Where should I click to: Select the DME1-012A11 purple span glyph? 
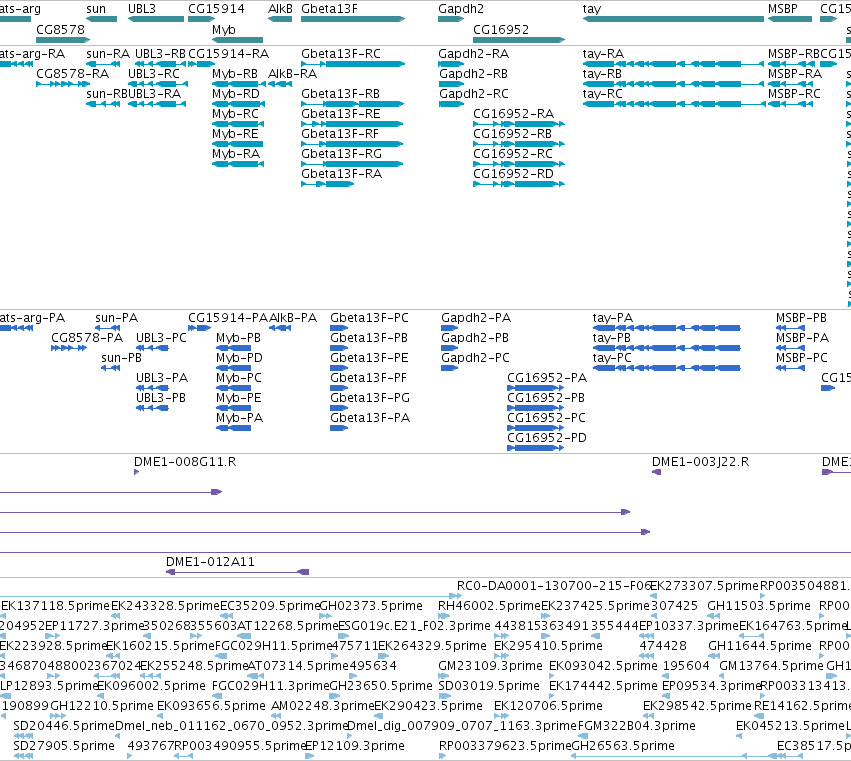click(x=237, y=572)
